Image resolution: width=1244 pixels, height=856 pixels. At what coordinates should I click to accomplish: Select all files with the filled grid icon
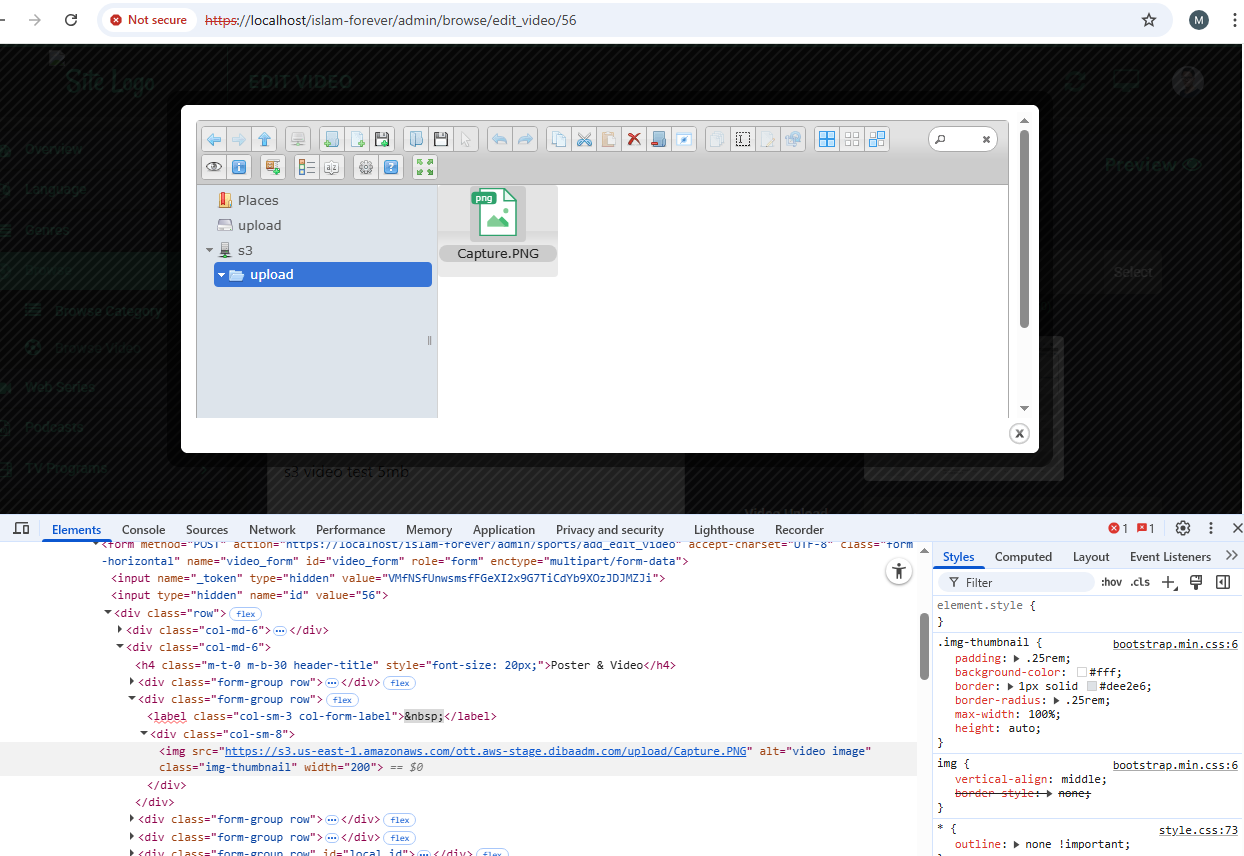[827, 139]
